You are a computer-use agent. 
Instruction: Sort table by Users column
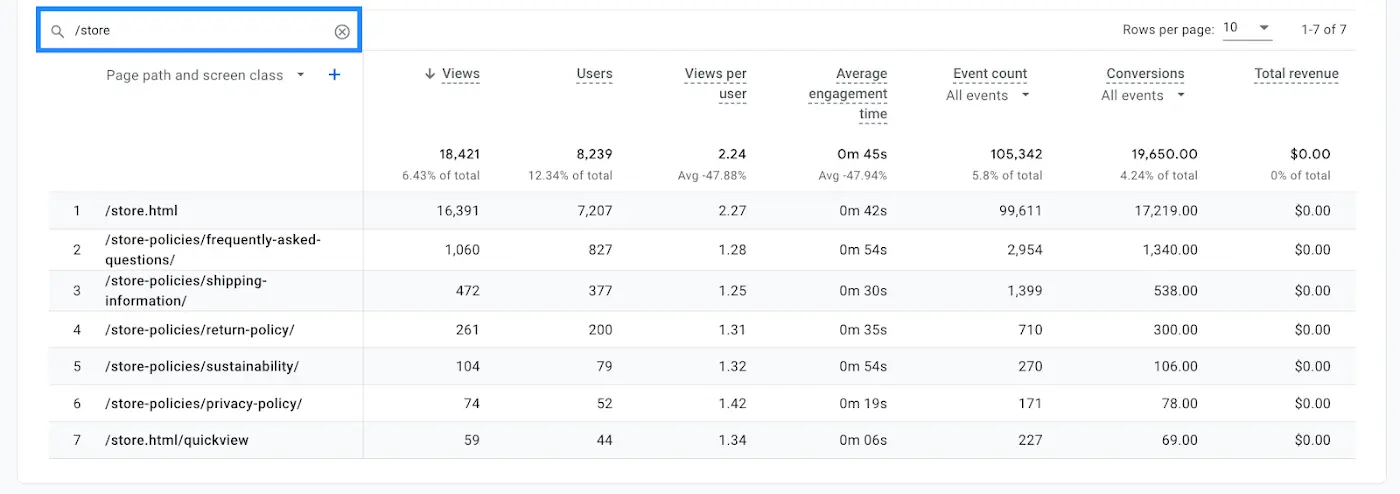coord(594,73)
